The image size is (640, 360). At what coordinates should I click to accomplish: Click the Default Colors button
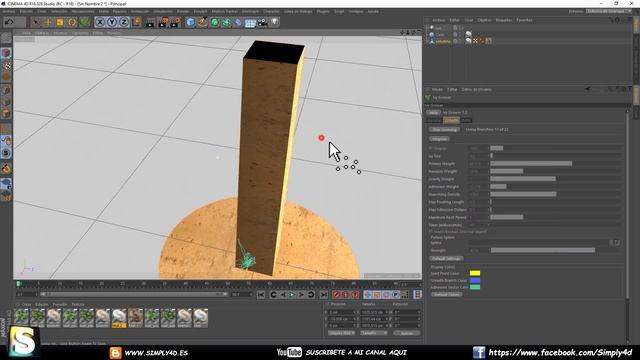tap(446, 294)
